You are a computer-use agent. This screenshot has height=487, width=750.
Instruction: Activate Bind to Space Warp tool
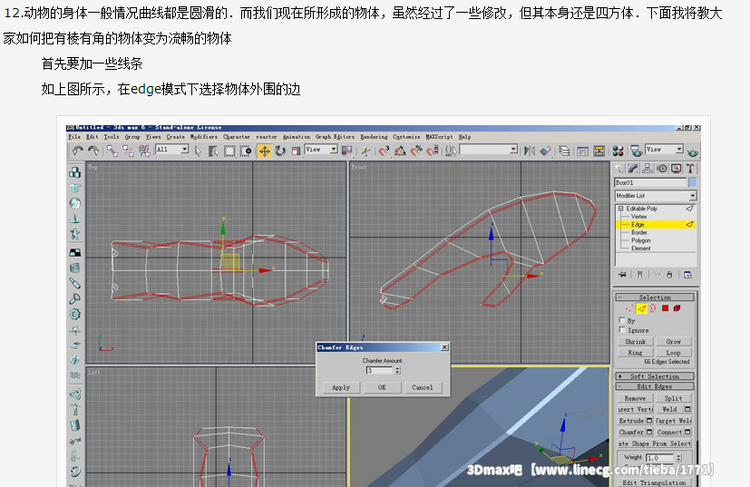(x=144, y=151)
